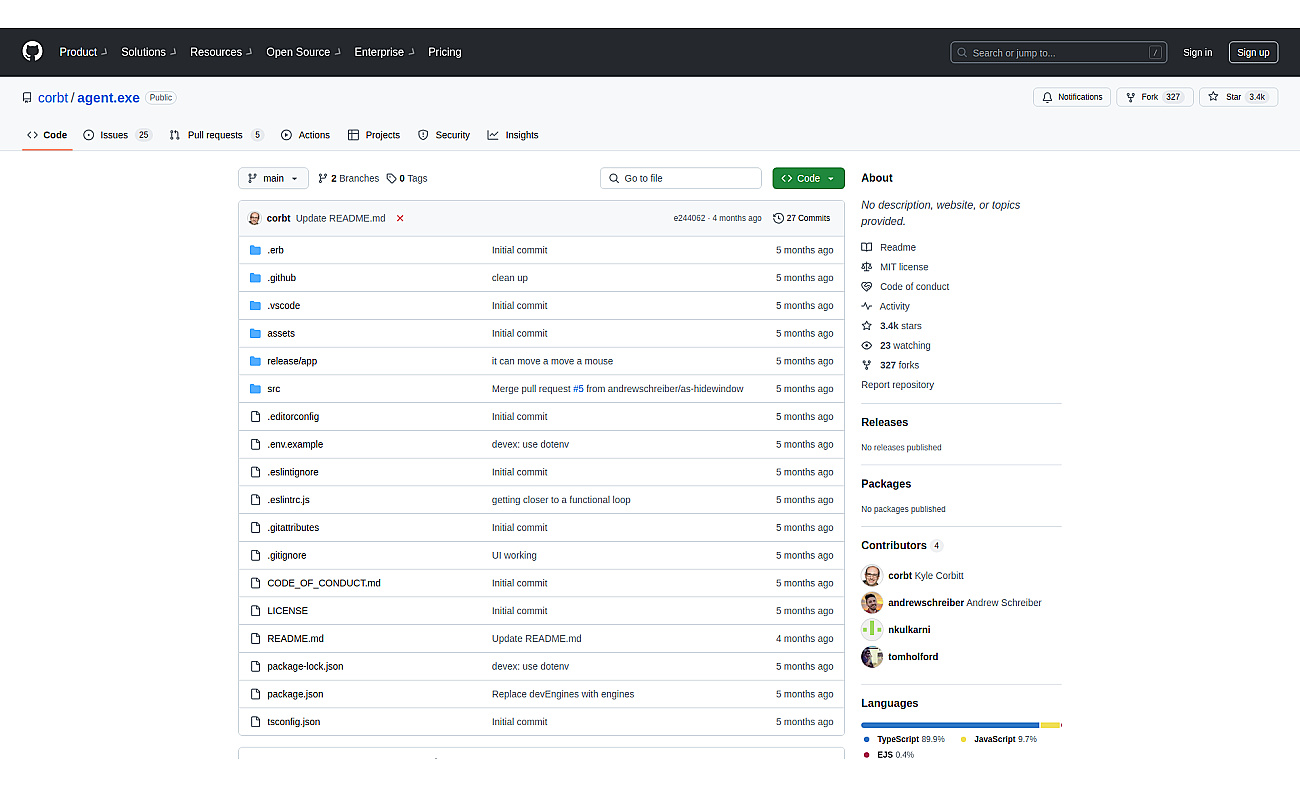Open the green Code dropdown button

pyautogui.click(x=808, y=178)
